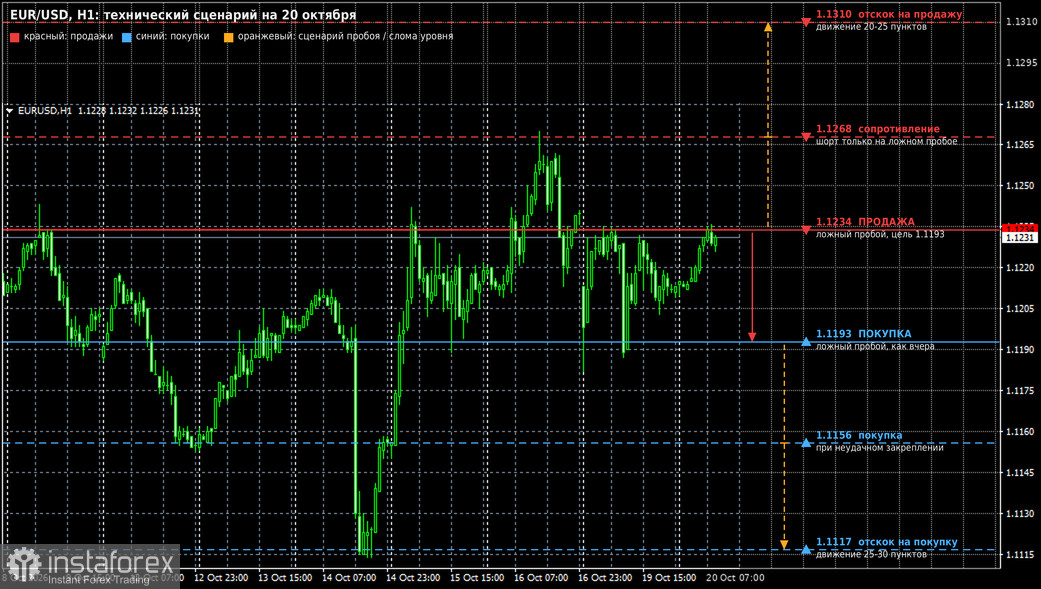Screen dimensions: 1041x589
Task: Click the red legend square for продажи
Action: coord(15,37)
